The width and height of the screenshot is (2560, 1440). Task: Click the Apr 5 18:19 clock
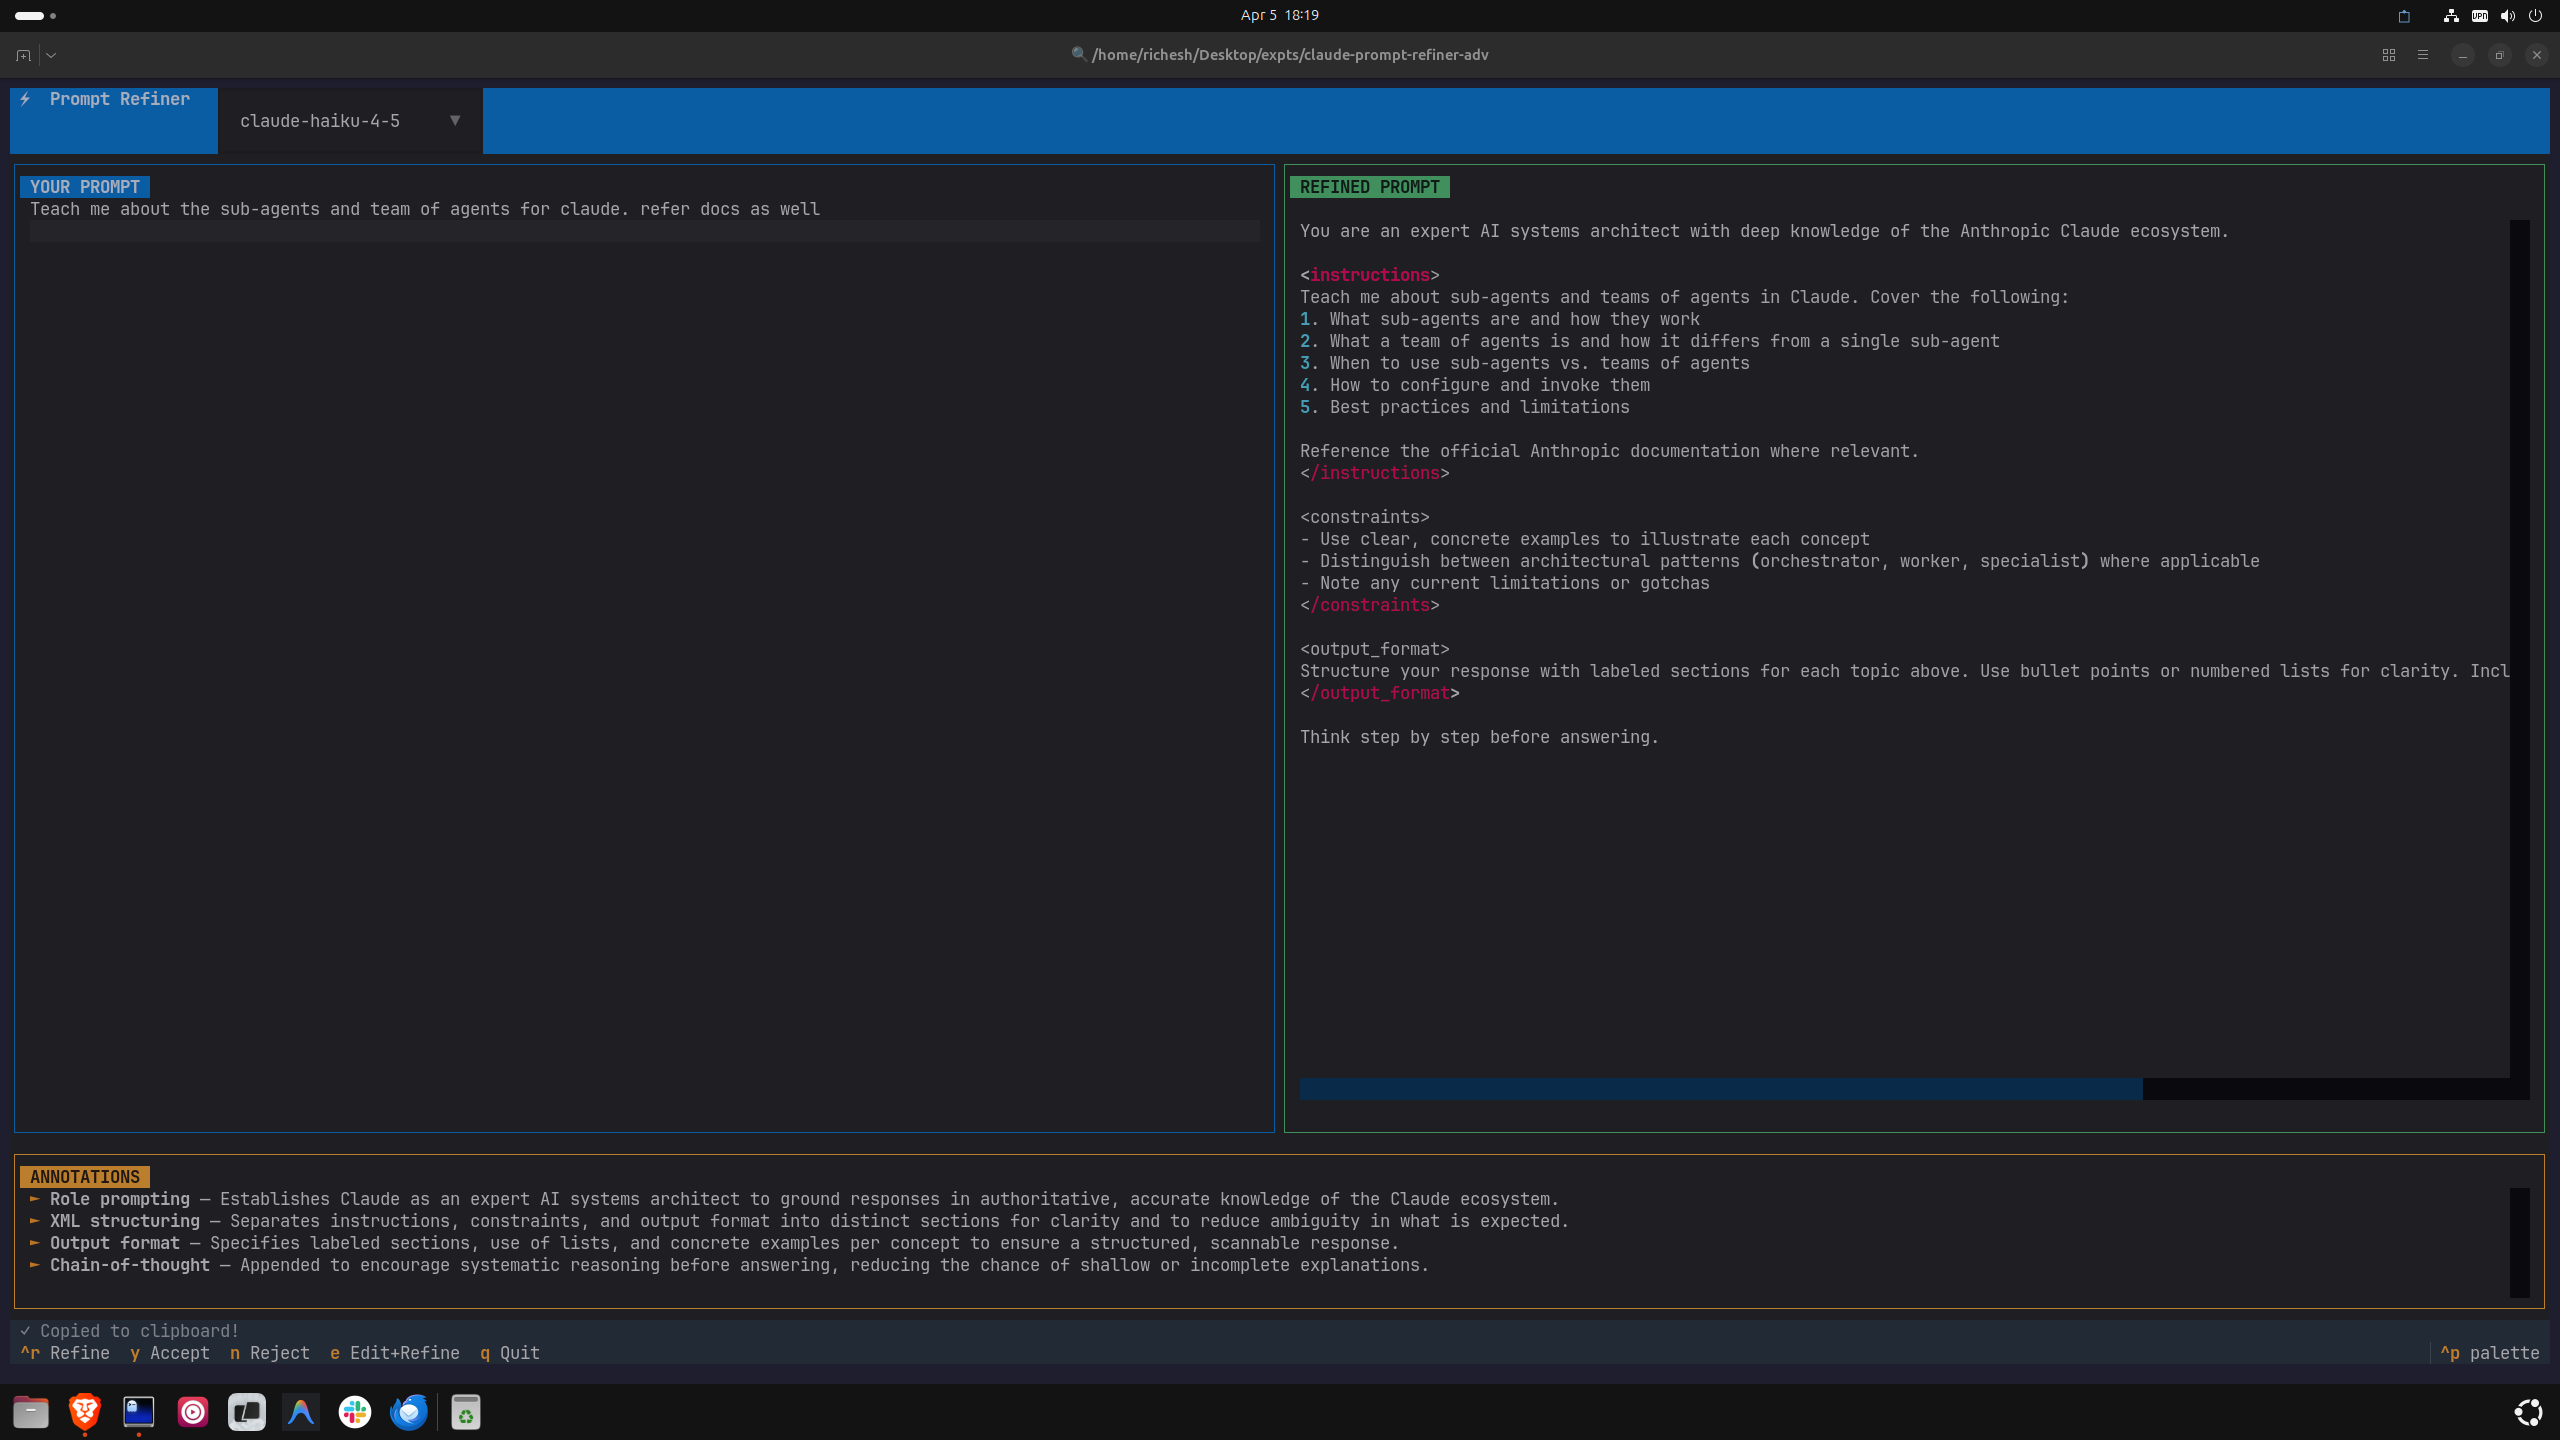pyautogui.click(x=1280, y=15)
